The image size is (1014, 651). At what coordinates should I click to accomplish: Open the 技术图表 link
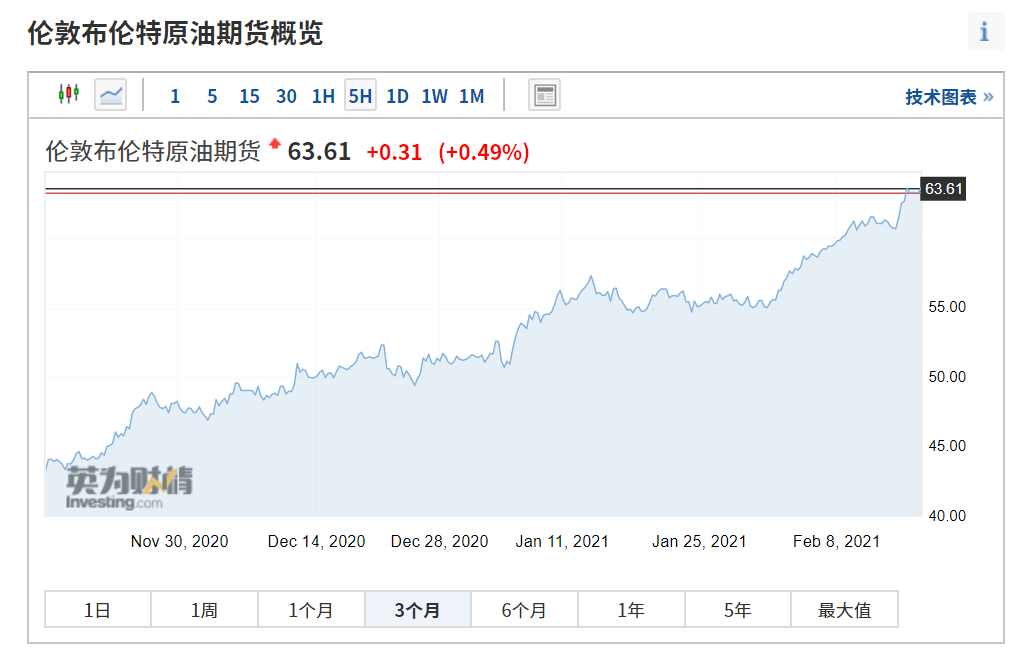point(948,97)
